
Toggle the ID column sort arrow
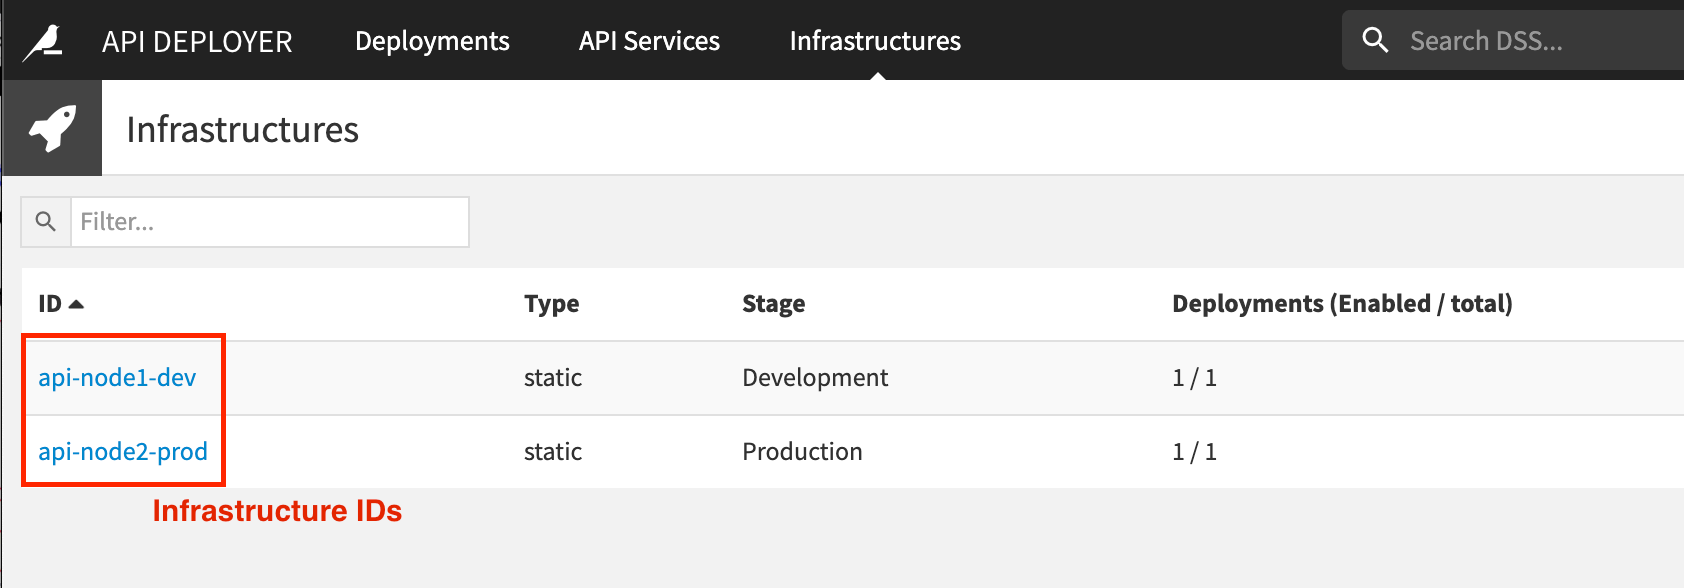(x=76, y=304)
